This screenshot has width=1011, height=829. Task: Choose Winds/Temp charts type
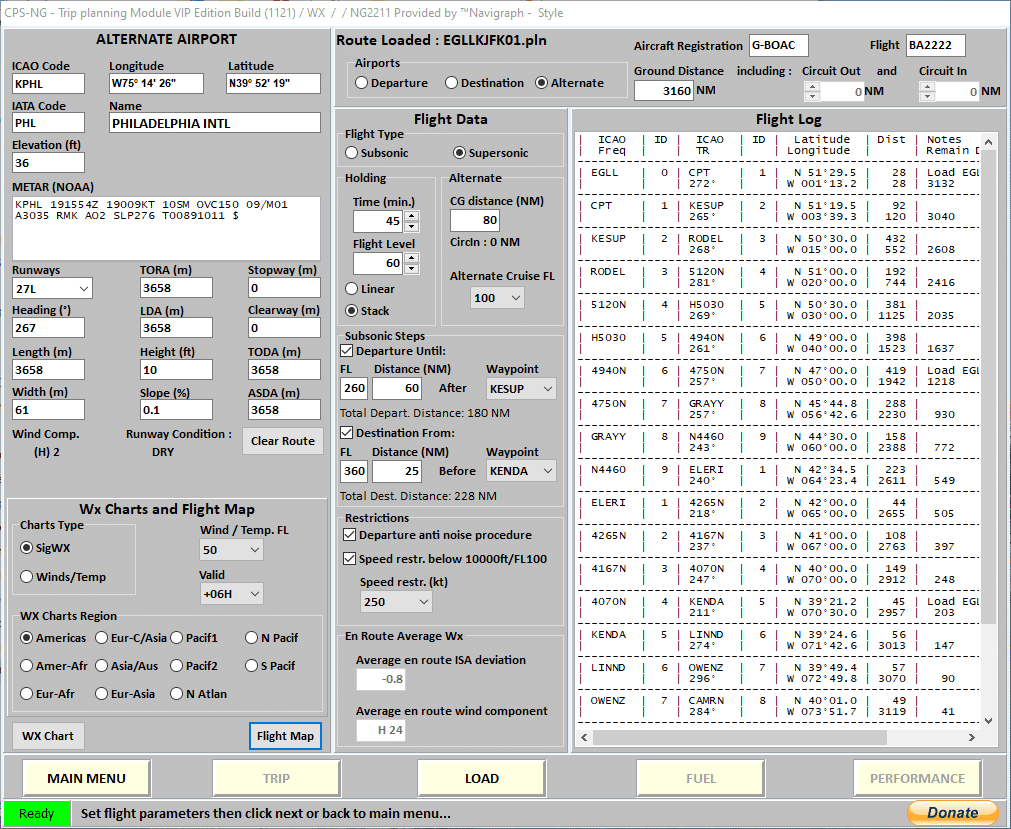28,576
